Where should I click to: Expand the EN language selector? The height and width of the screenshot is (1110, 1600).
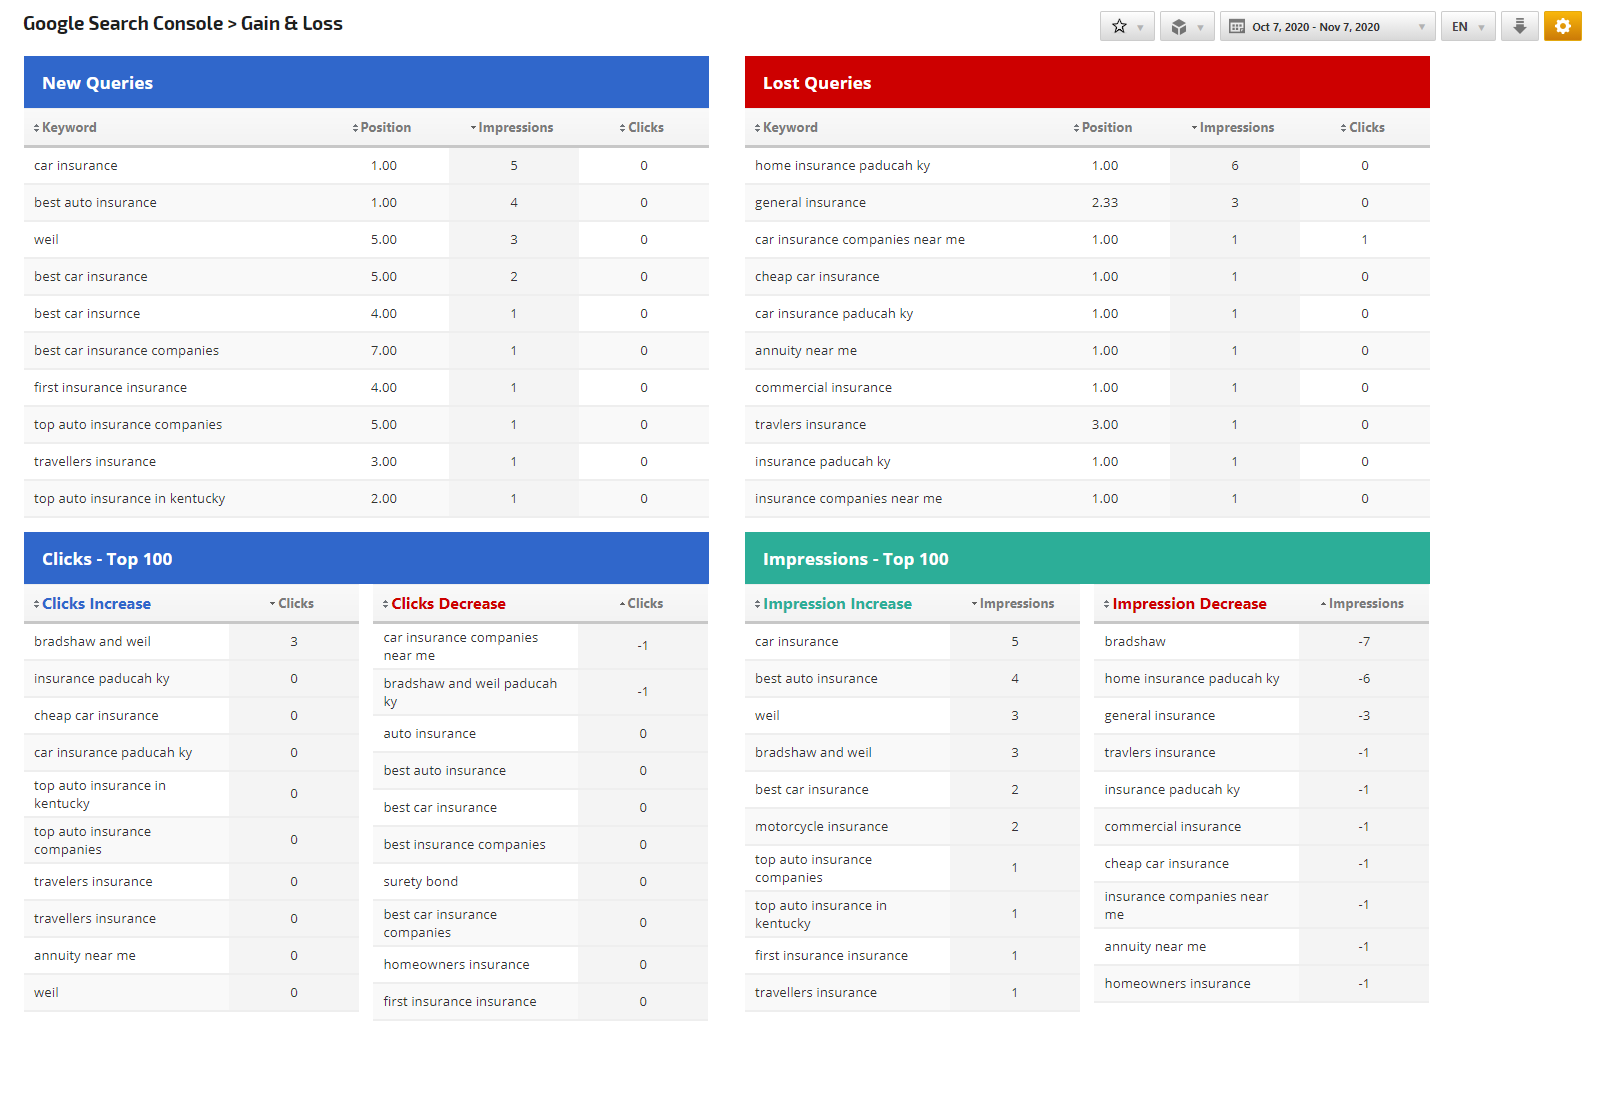click(x=1467, y=27)
